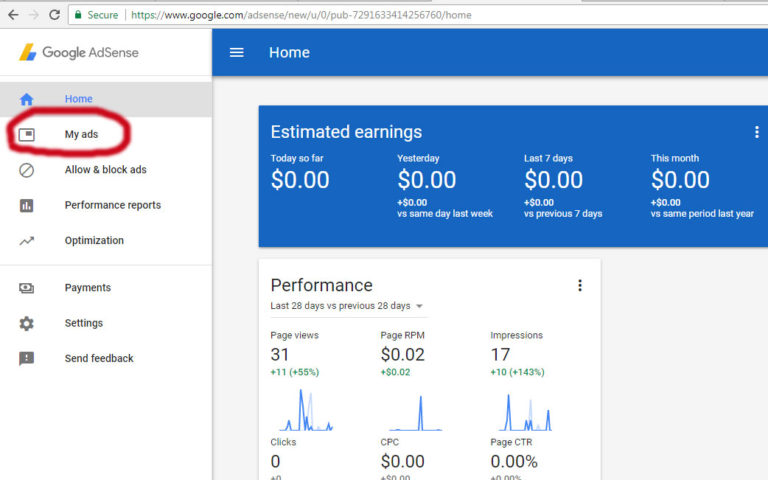Viewport: 768px width, 480px height.
Task: Click the +11 (+55%) change
Action: coord(295,372)
